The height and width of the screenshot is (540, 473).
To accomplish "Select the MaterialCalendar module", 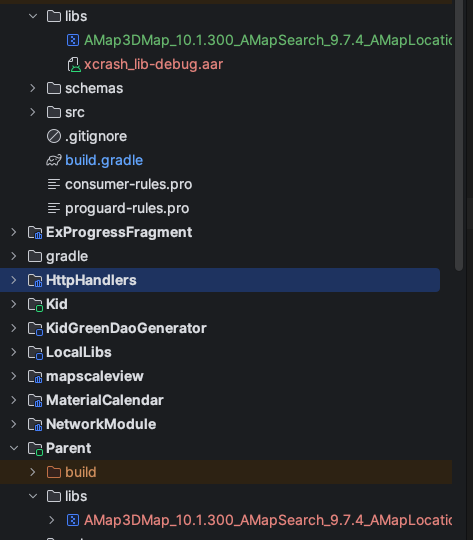I will [x=105, y=400].
